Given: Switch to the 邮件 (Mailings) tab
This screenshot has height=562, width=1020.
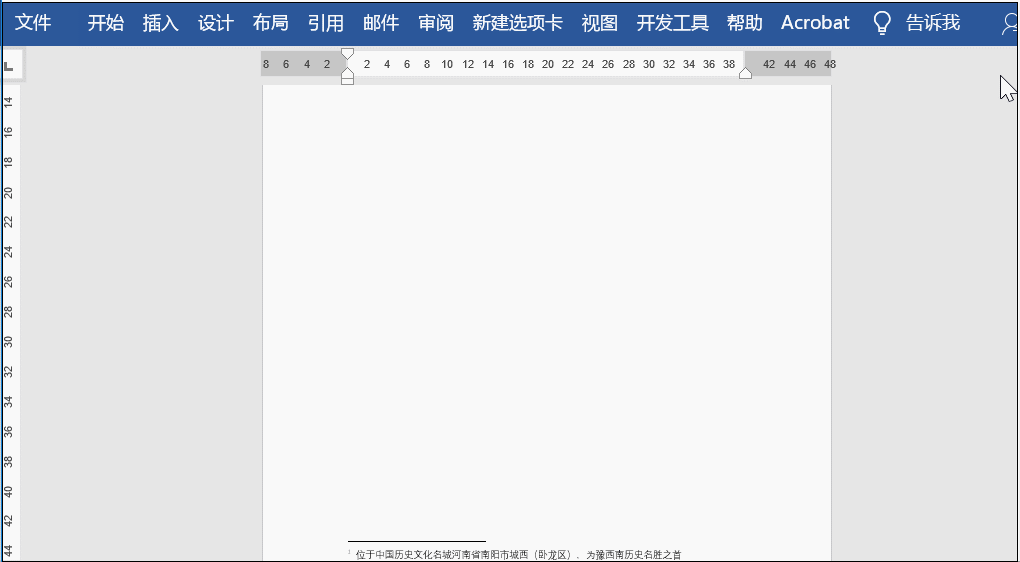Looking at the screenshot, I should pos(380,23).
